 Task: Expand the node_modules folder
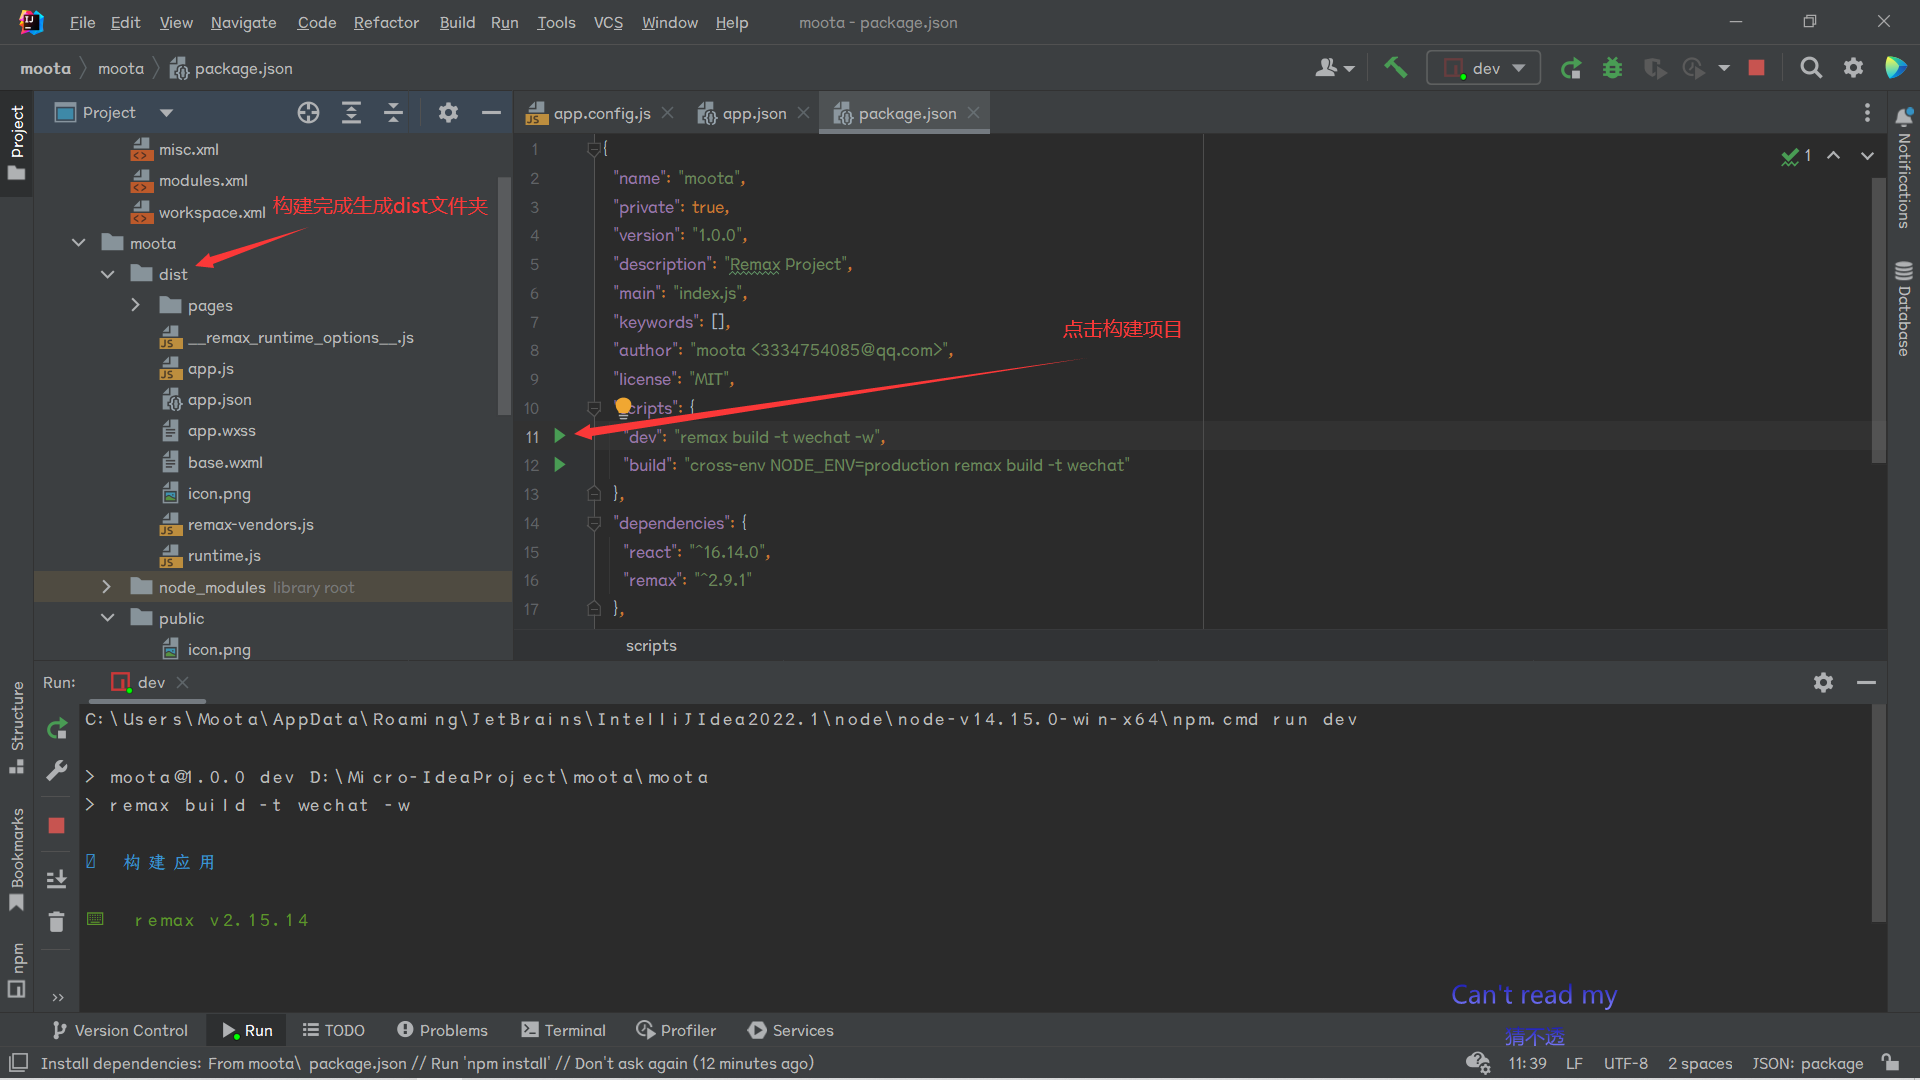(x=107, y=587)
